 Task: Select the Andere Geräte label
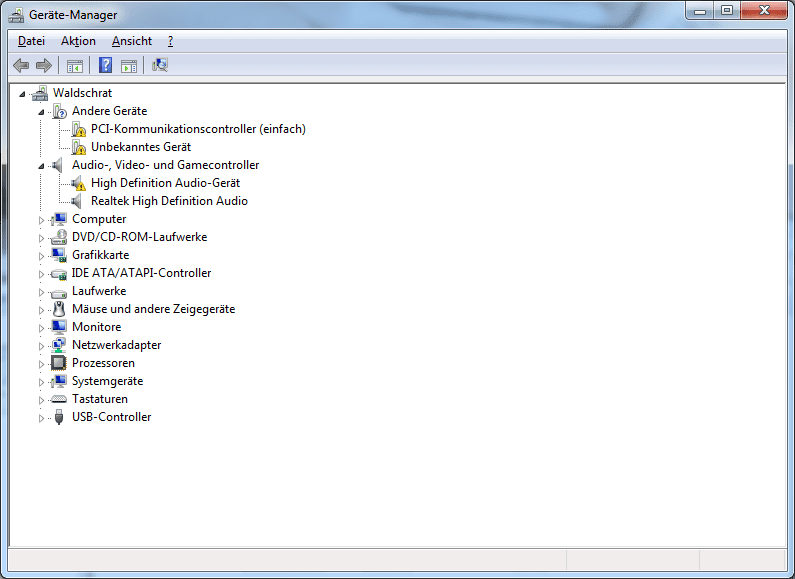[x=110, y=111]
